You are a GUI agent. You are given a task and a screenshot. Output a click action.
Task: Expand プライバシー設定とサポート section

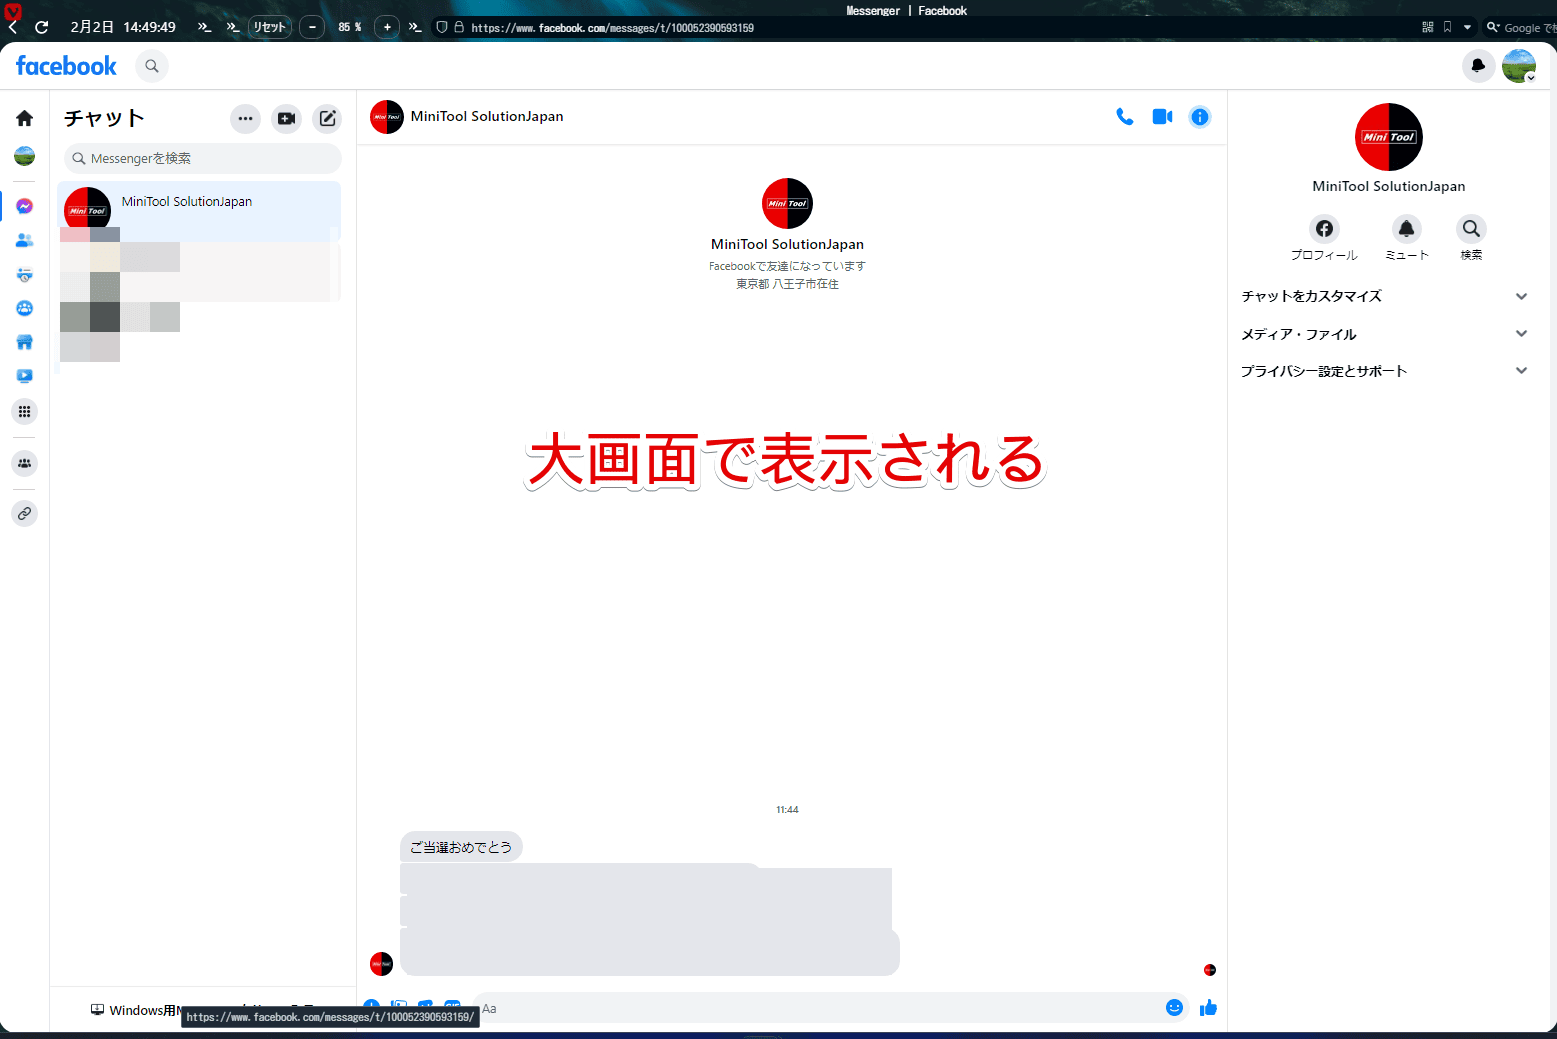[1385, 371]
